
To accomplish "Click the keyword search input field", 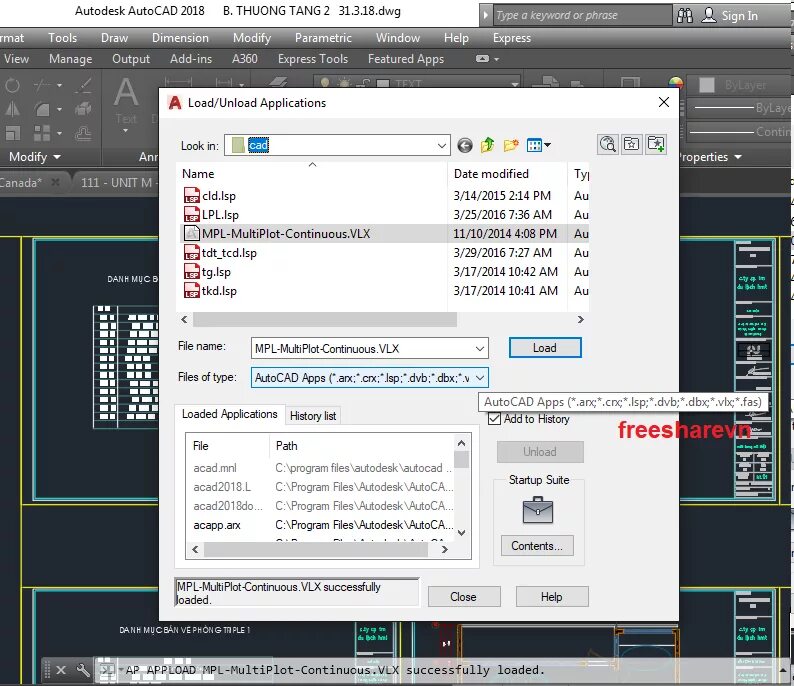I will 581,15.
